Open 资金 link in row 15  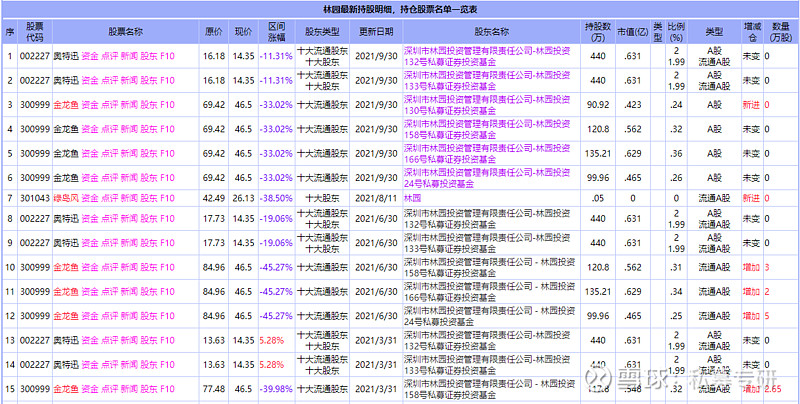click(x=90, y=389)
